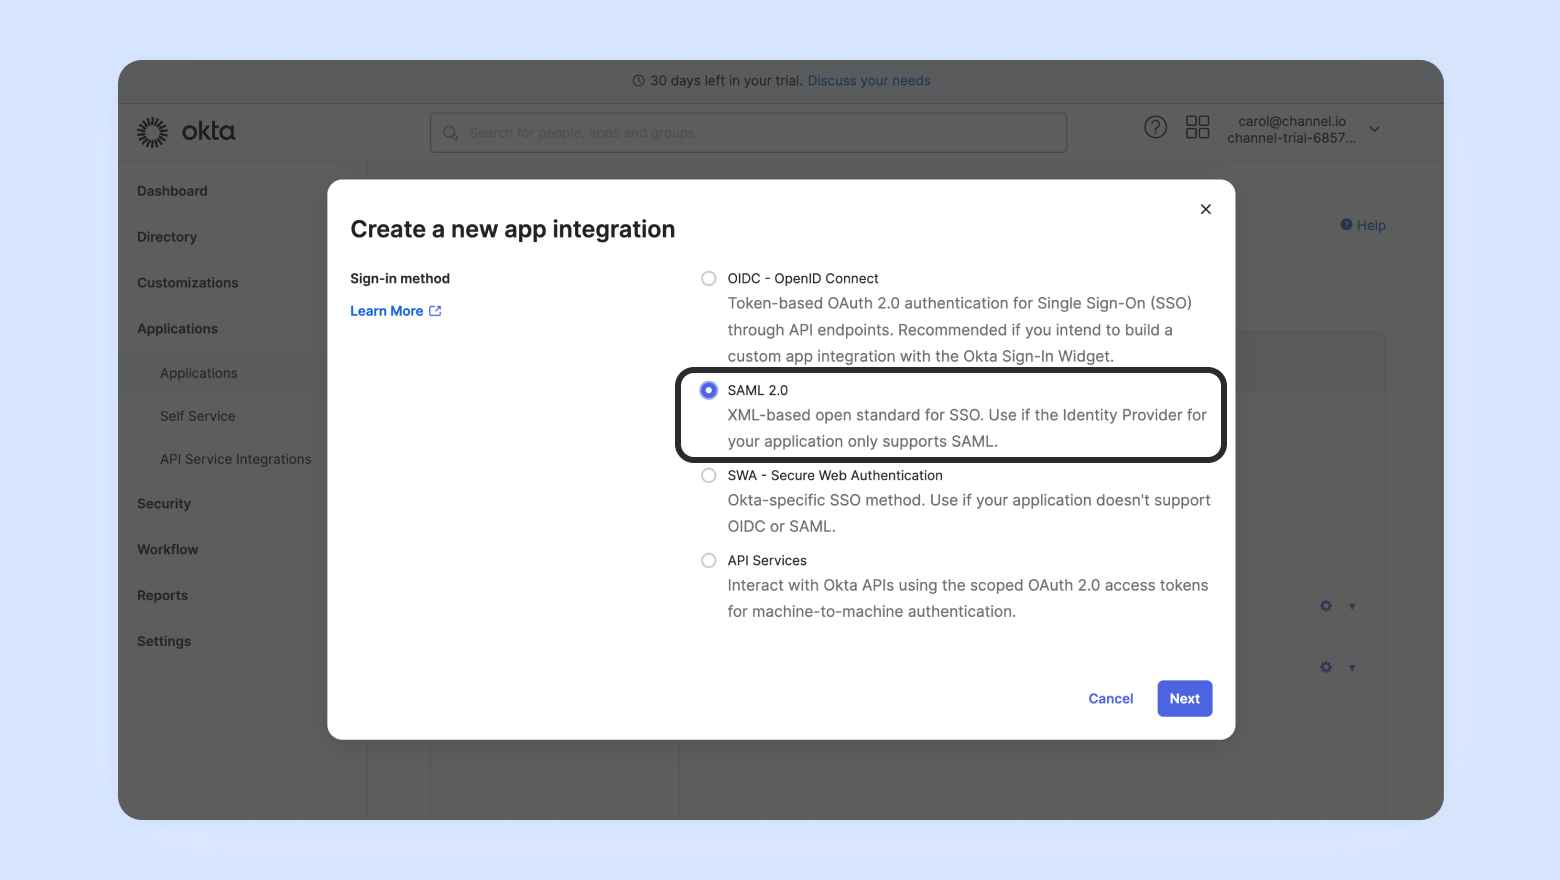This screenshot has height=880, width=1560.
Task: Open API Service Integrations sidebar item
Action: coord(235,459)
